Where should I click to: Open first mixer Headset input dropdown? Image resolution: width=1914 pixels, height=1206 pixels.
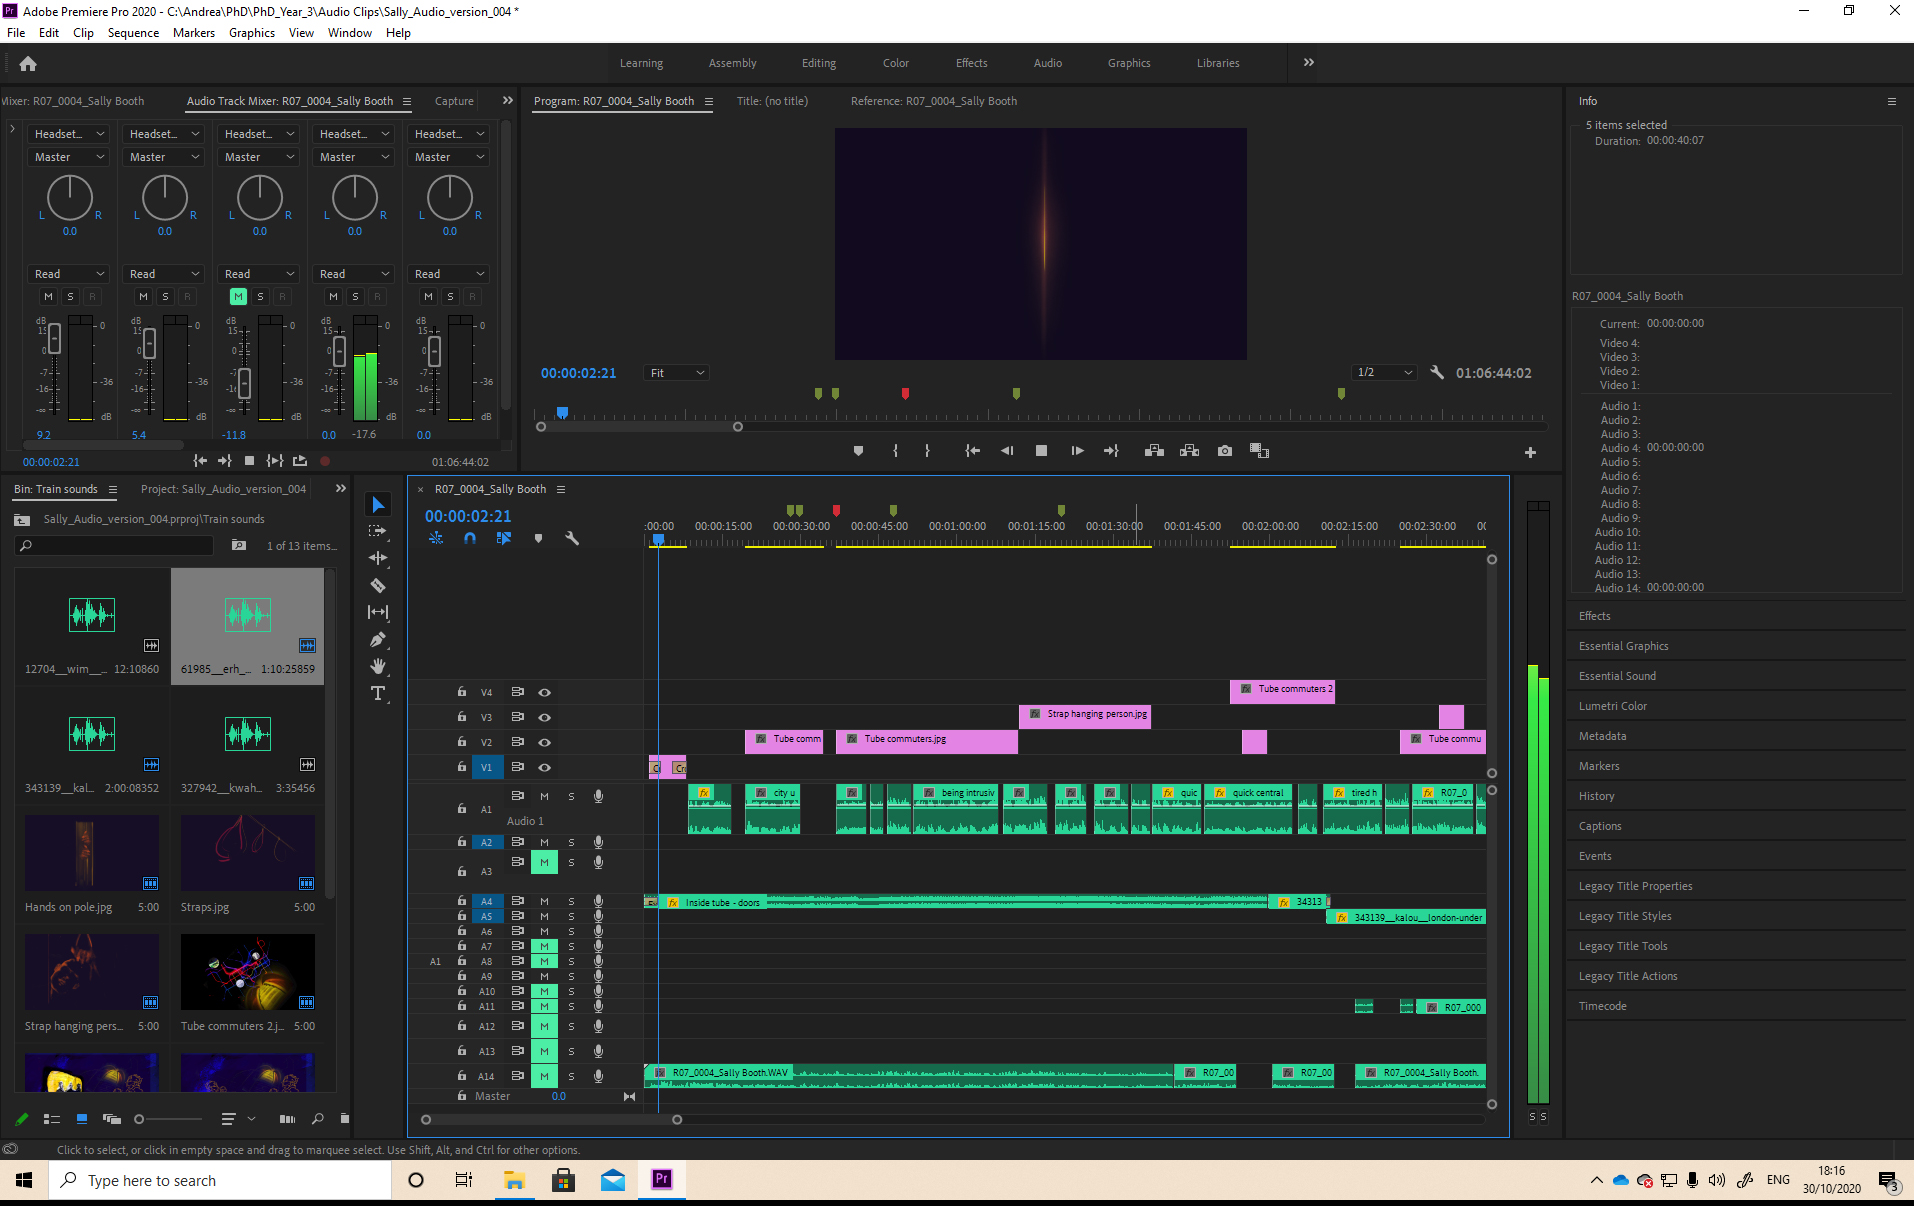[69, 134]
